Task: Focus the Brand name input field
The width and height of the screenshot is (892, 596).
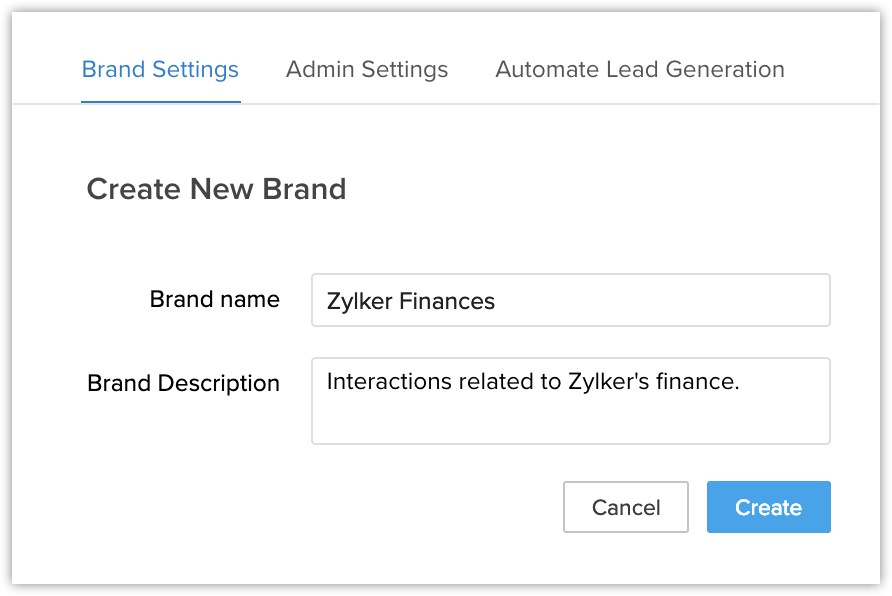Action: point(570,301)
